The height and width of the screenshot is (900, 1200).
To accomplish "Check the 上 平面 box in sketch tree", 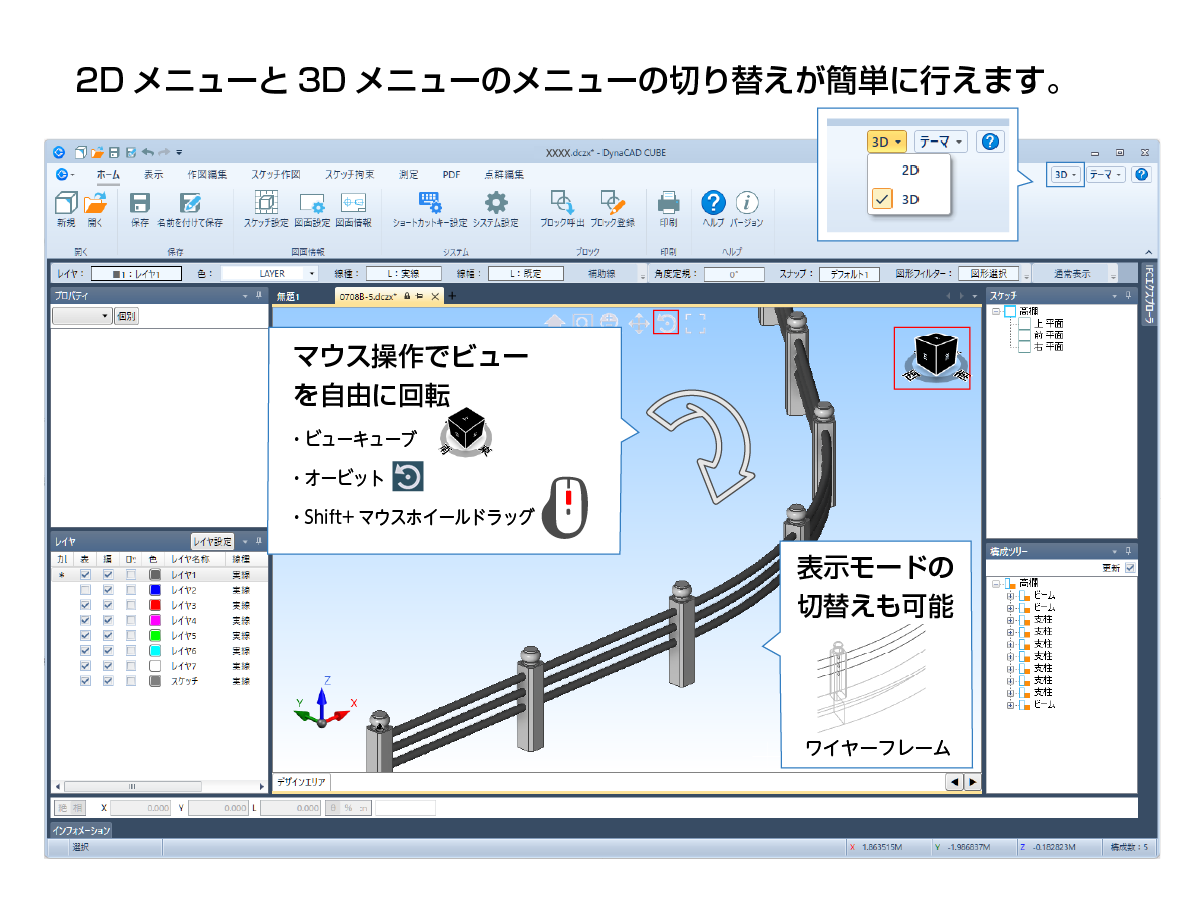I will click(x=1024, y=324).
